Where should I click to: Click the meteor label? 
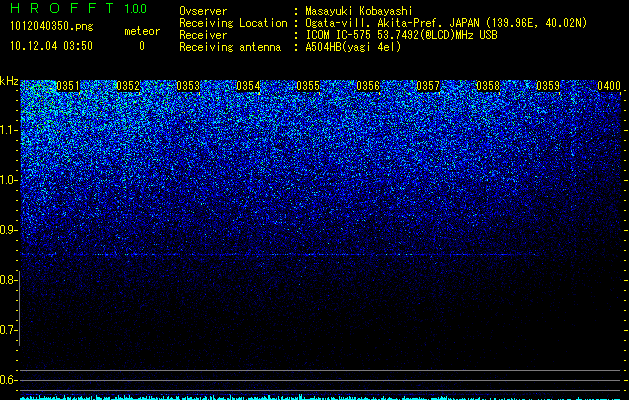142,31
